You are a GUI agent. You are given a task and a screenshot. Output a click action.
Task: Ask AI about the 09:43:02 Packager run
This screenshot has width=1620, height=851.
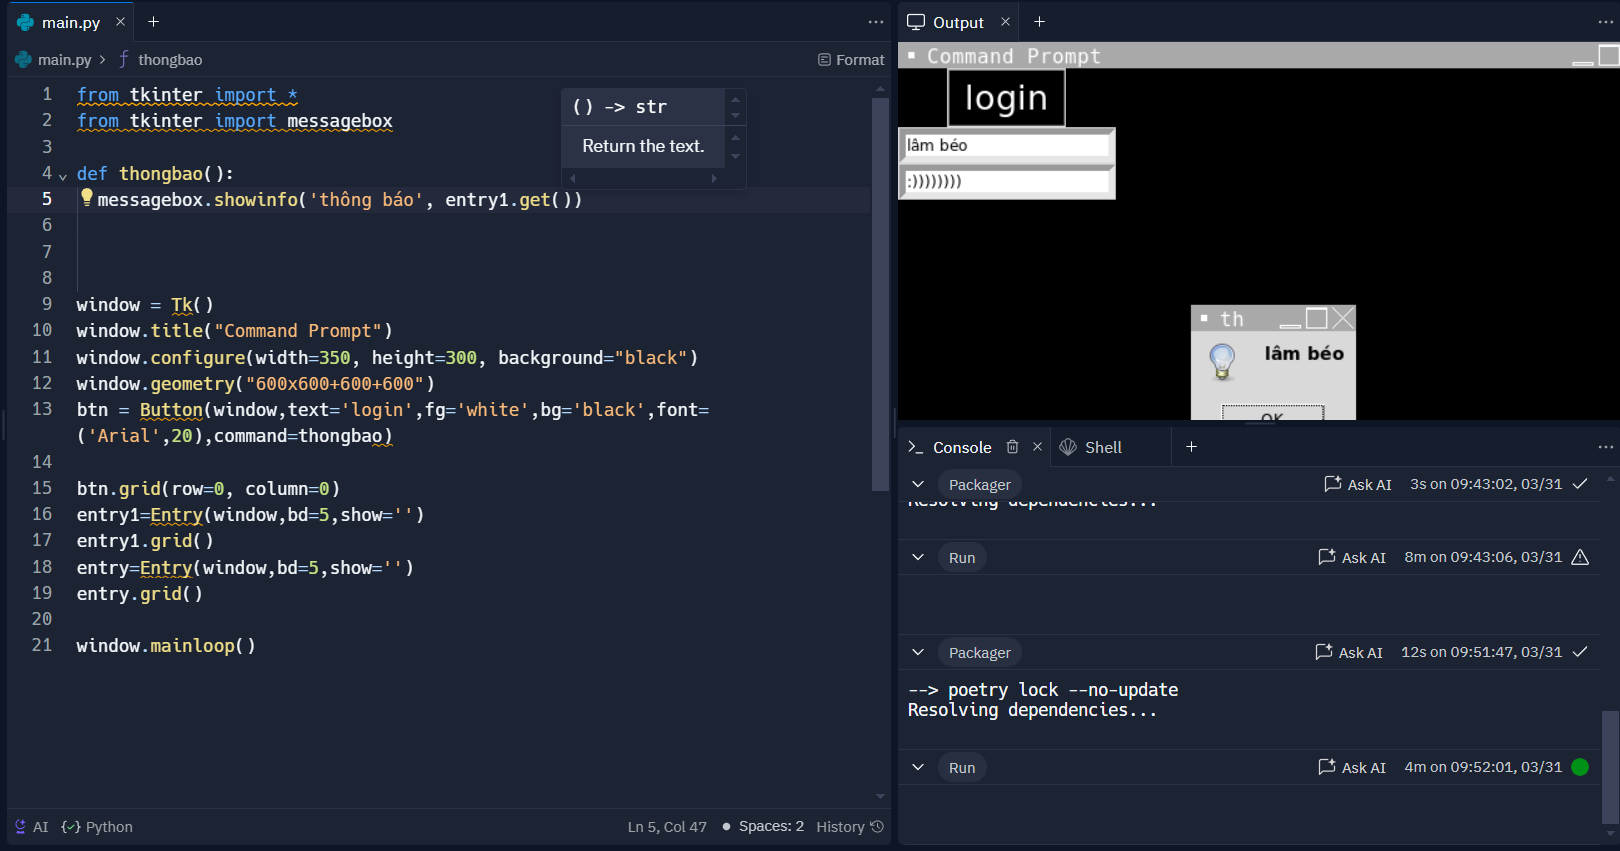[1358, 484]
